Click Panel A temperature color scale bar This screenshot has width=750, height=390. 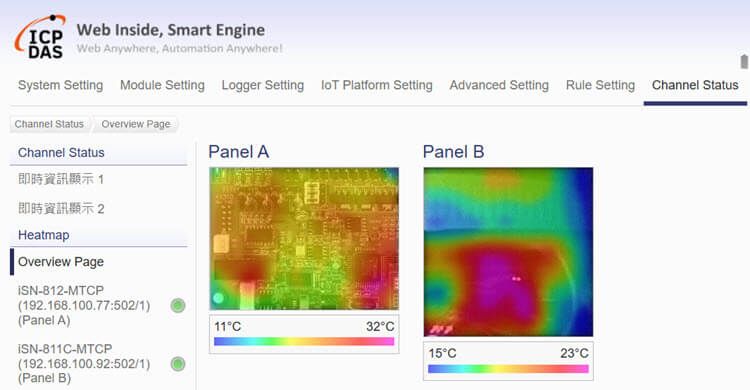(304, 341)
